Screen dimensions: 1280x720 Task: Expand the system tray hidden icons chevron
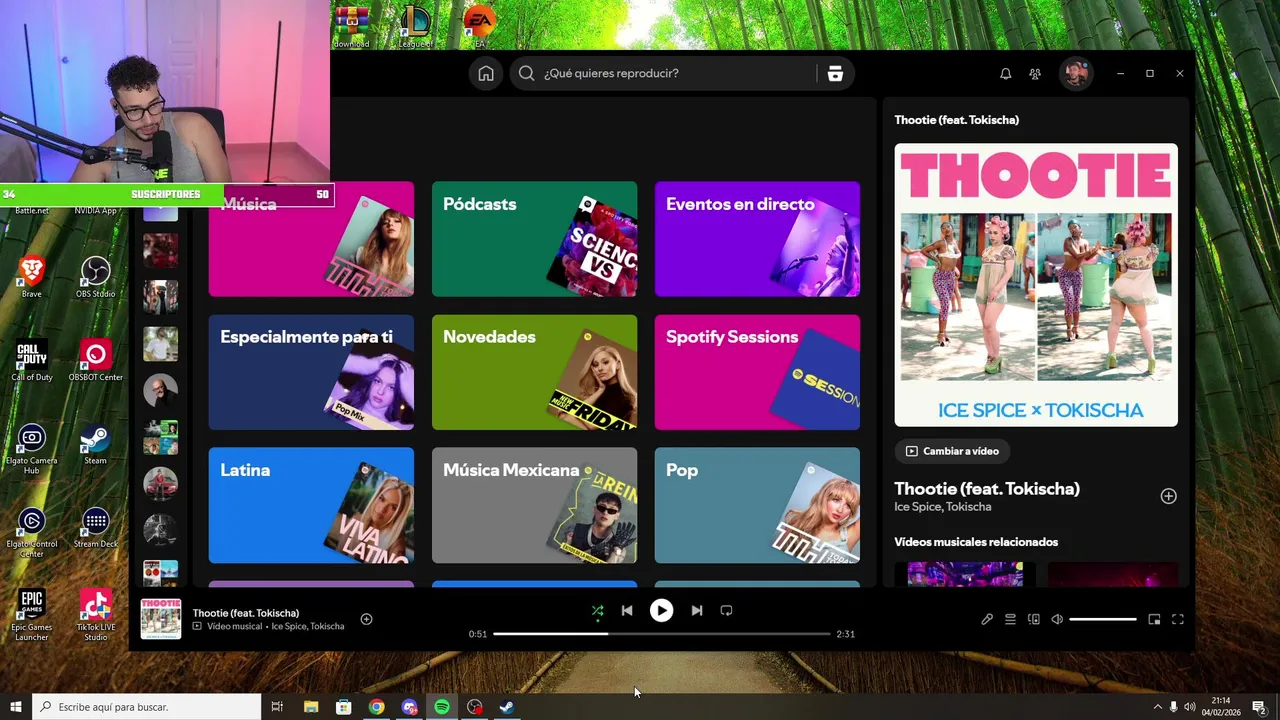click(x=1158, y=707)
